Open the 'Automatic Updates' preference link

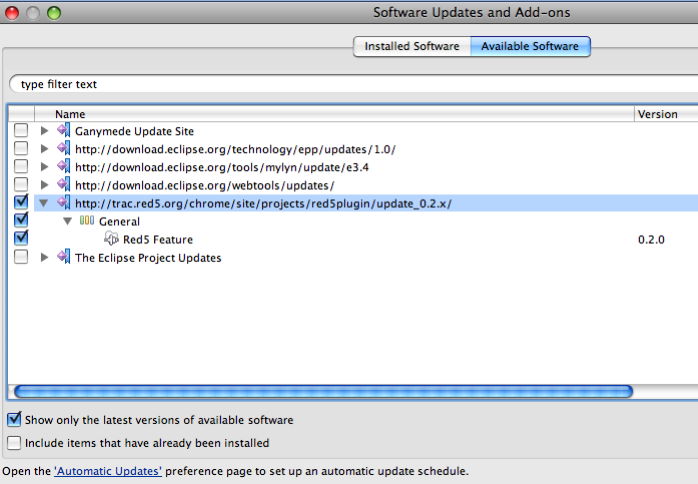coord(108,471)
